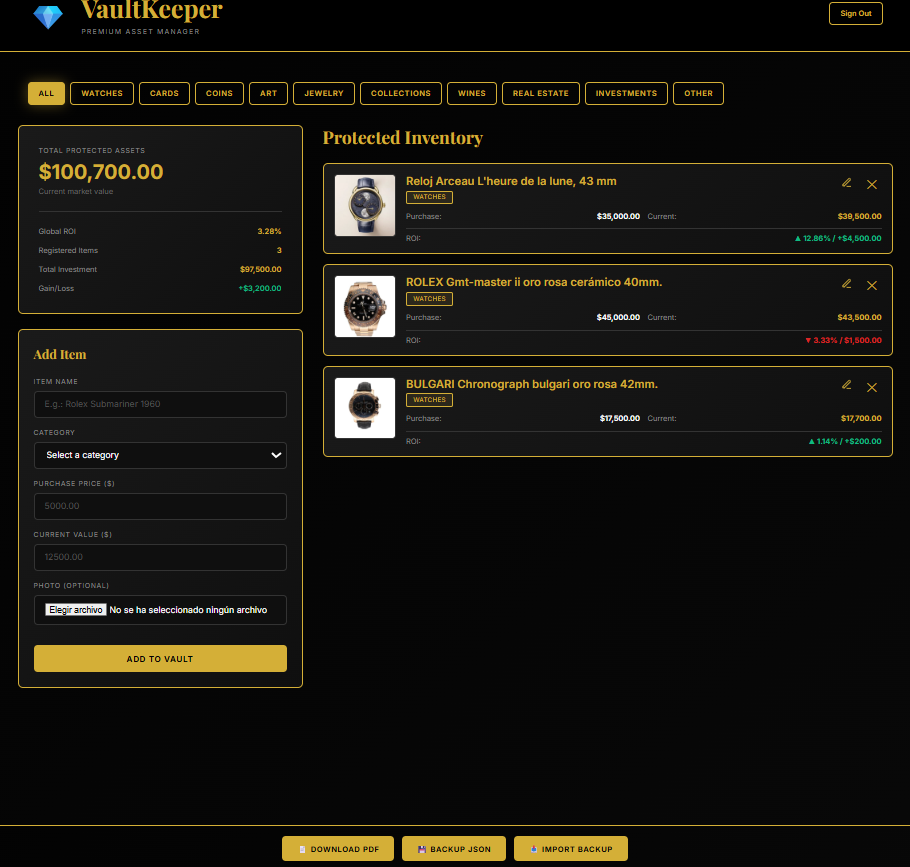
Task: Focus the Purchase Price field
Action: 160,507
